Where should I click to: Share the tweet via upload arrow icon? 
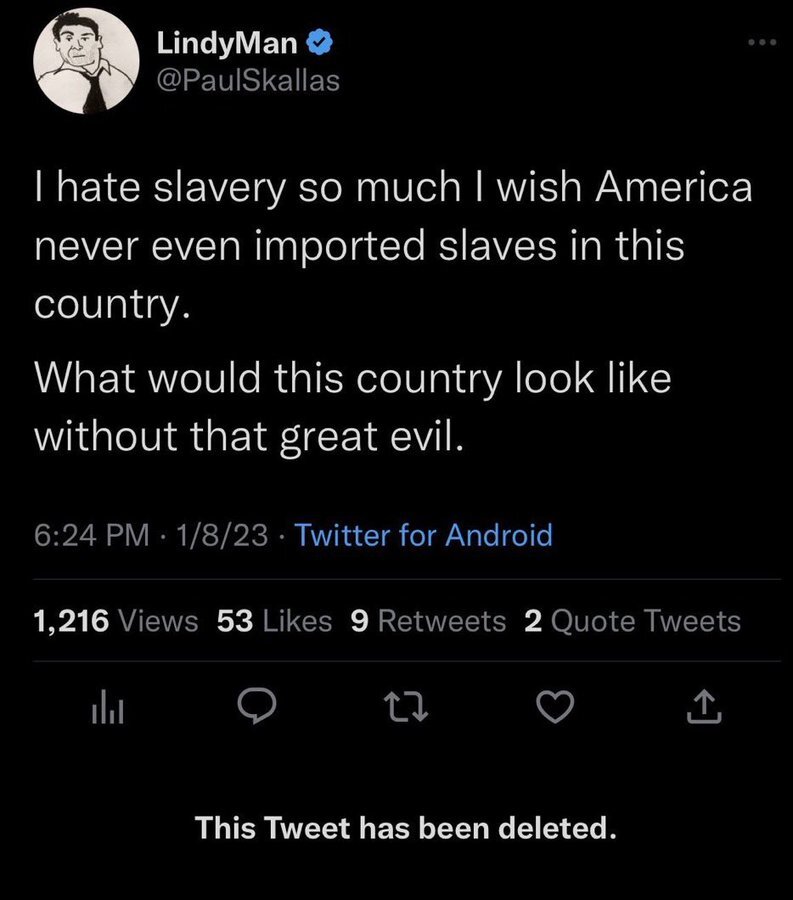click(703, 707)
